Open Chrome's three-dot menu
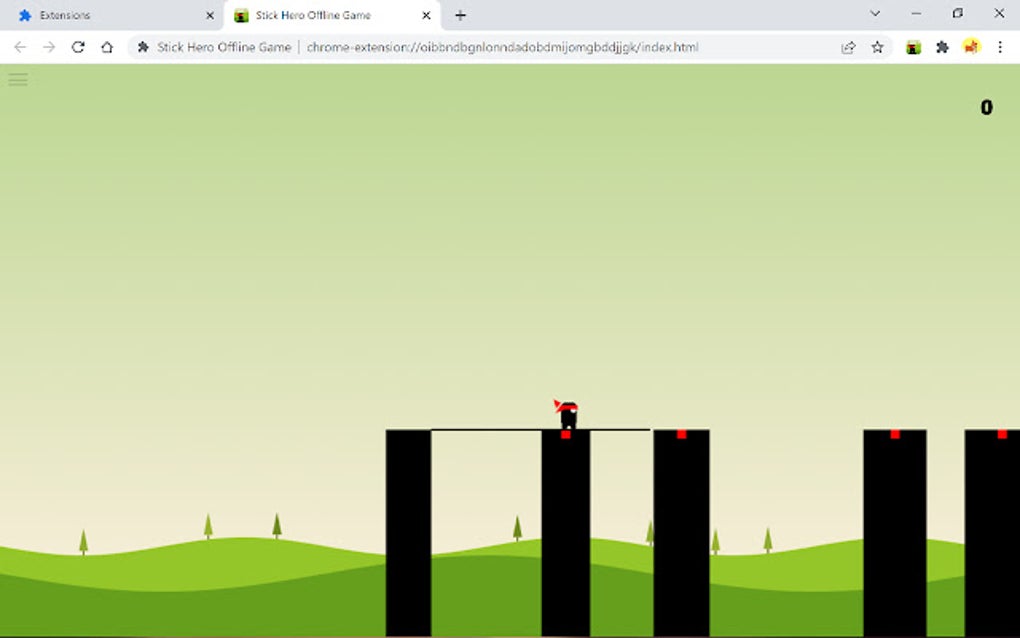Screen dimensions: 1020x638 [1001, 47]
